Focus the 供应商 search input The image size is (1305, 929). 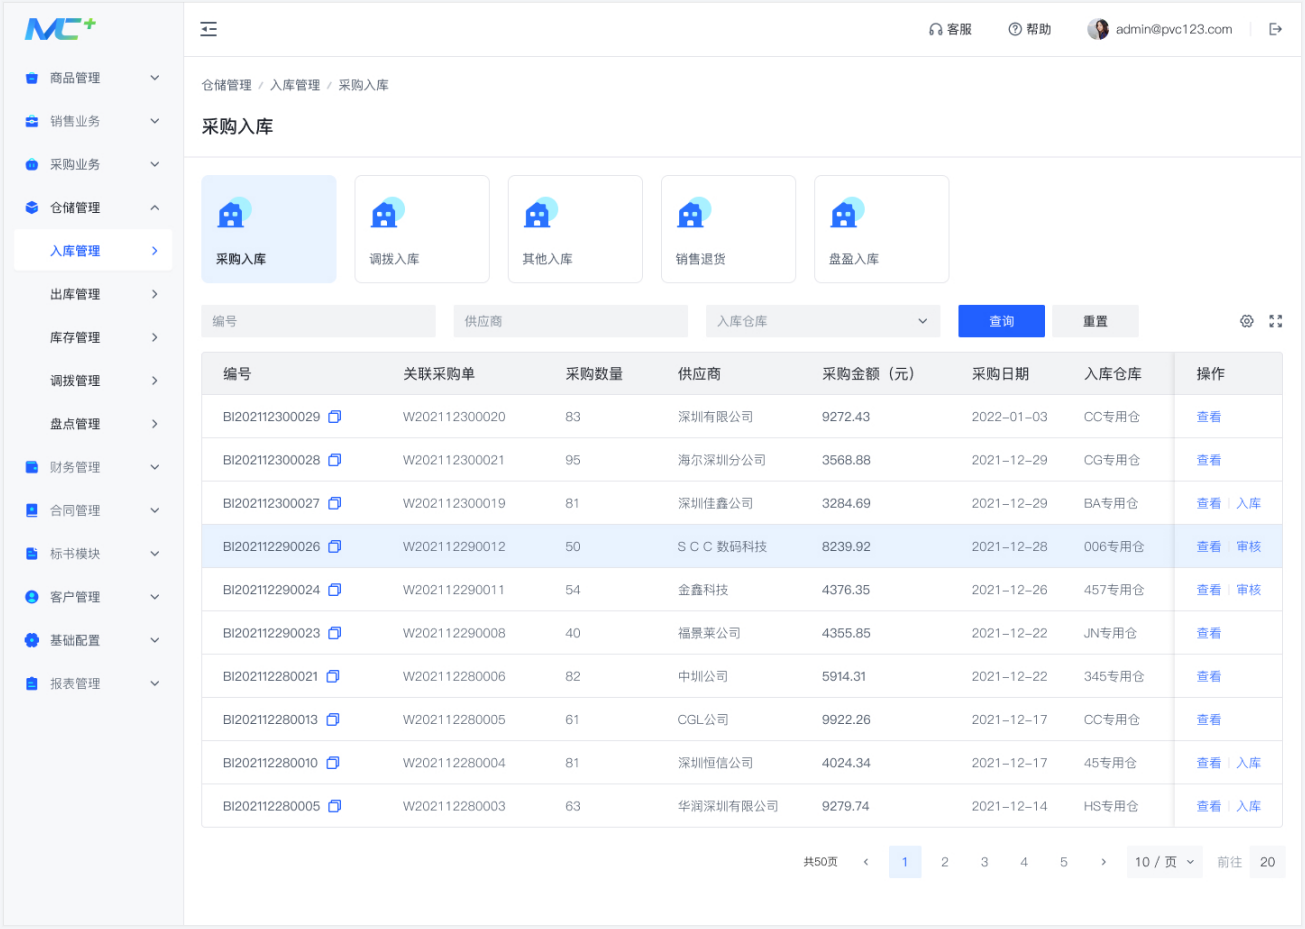[570, 321]
